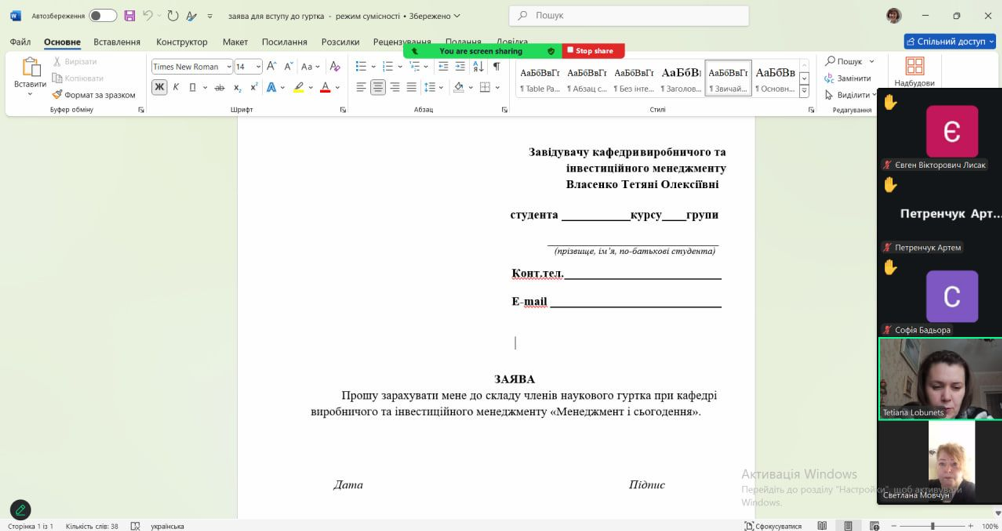Switch to the Макет tab
The image size is (1002, 531).
point(235,42)
